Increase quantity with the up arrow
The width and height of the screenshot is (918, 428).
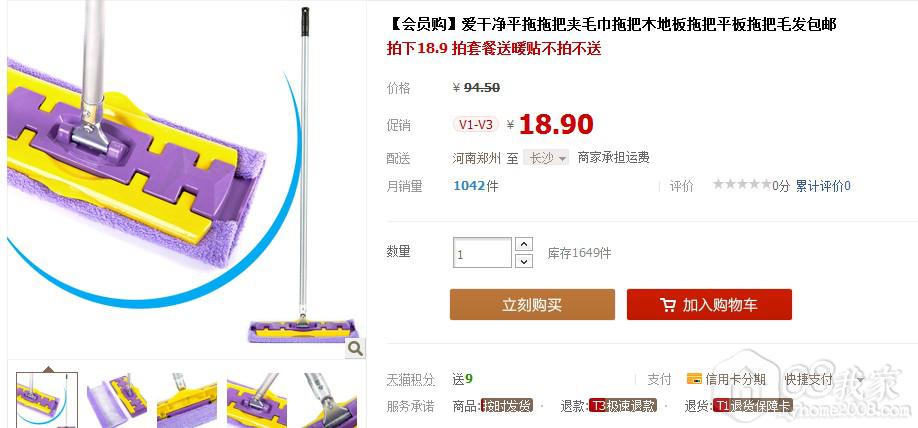point(523,244)
